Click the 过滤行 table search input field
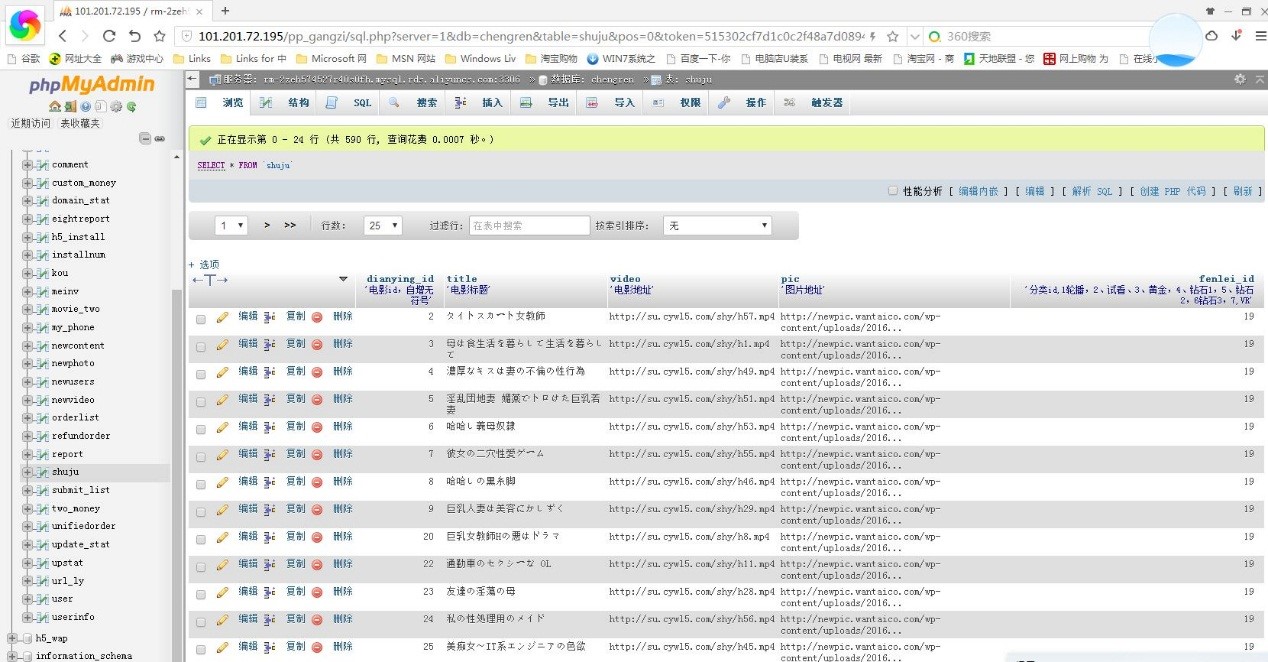1268x662 pixels. (529, 226)
